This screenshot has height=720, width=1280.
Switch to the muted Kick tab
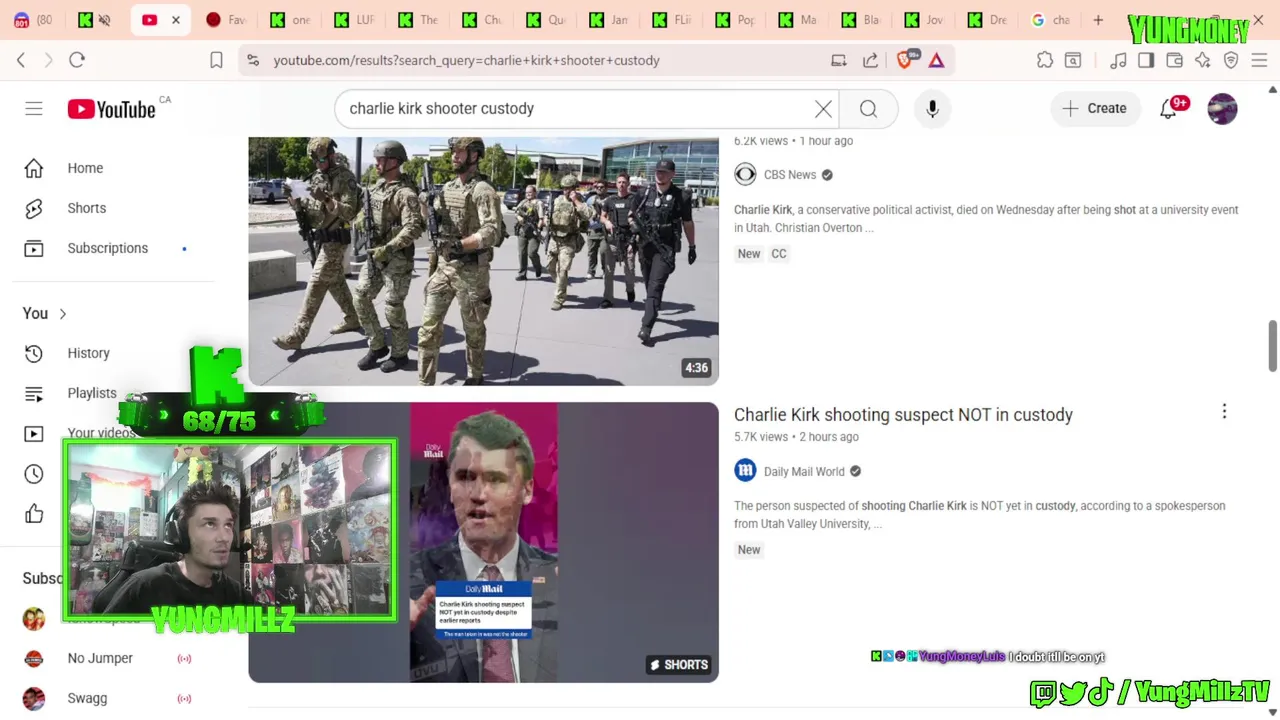pos(95,20)
